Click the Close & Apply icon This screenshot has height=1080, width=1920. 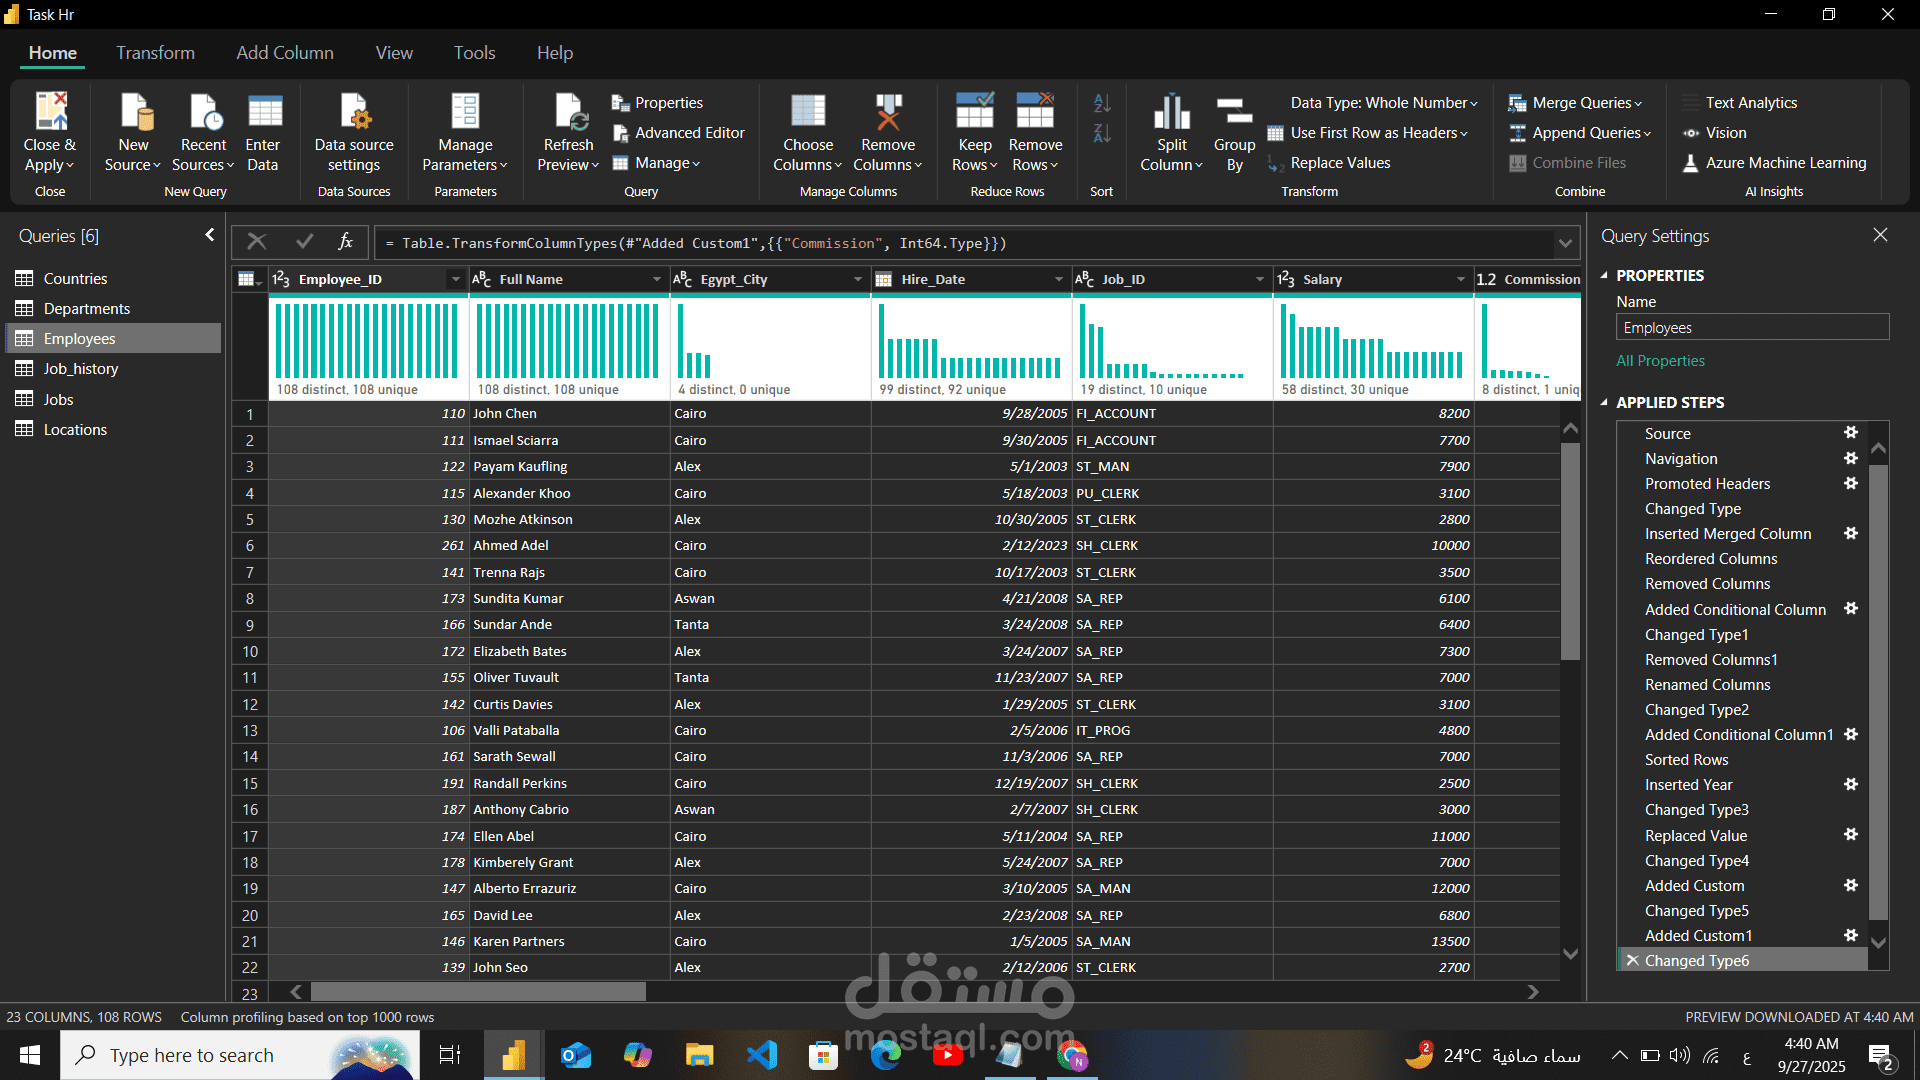coord(50,112)
